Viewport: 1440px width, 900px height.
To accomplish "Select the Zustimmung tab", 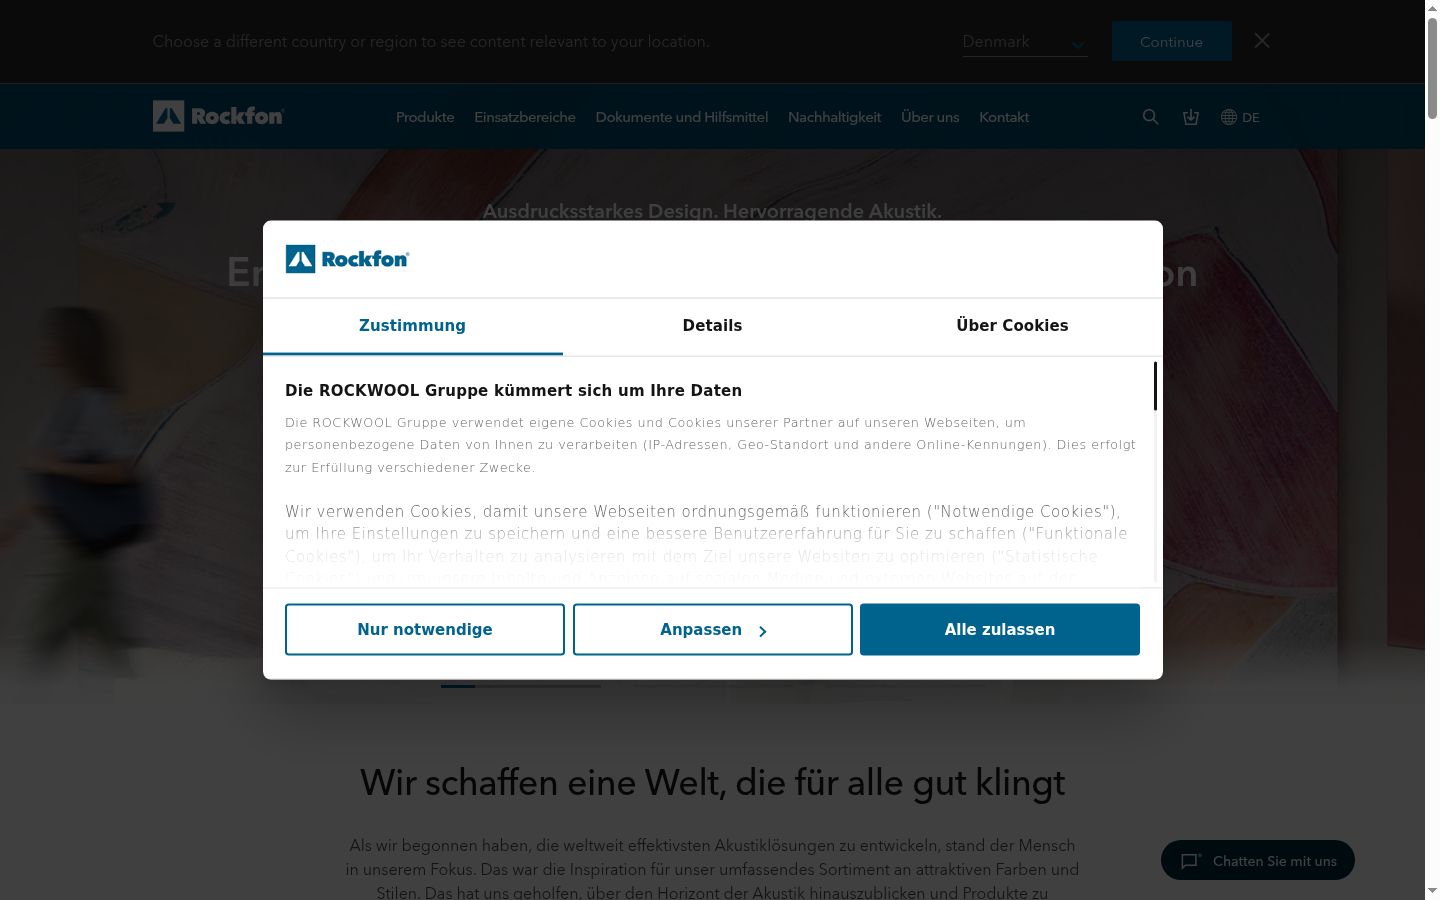I will 412,326.
